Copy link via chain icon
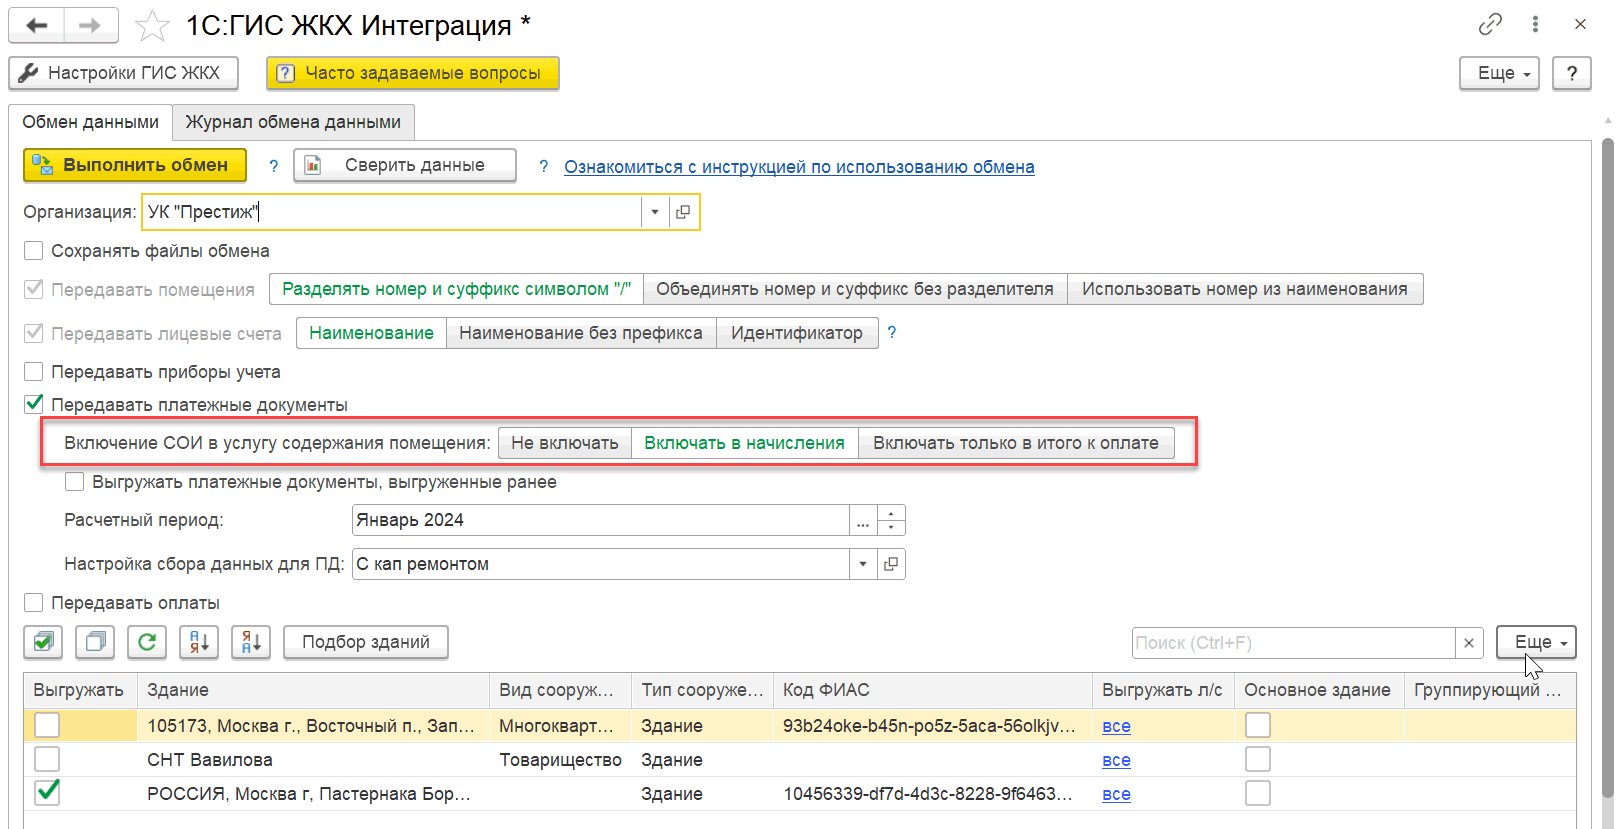This screenshot has width=1621, height=829. (x=1490, y=24)
